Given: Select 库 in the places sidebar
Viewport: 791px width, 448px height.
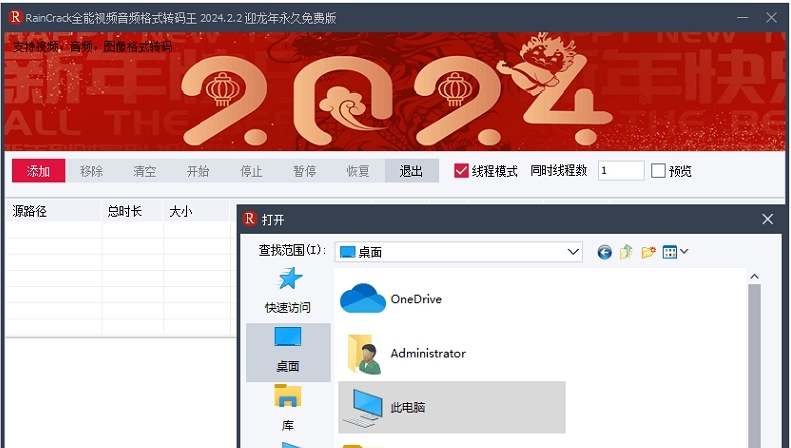Looking at the screenshot, I should [x=288, y=409].
